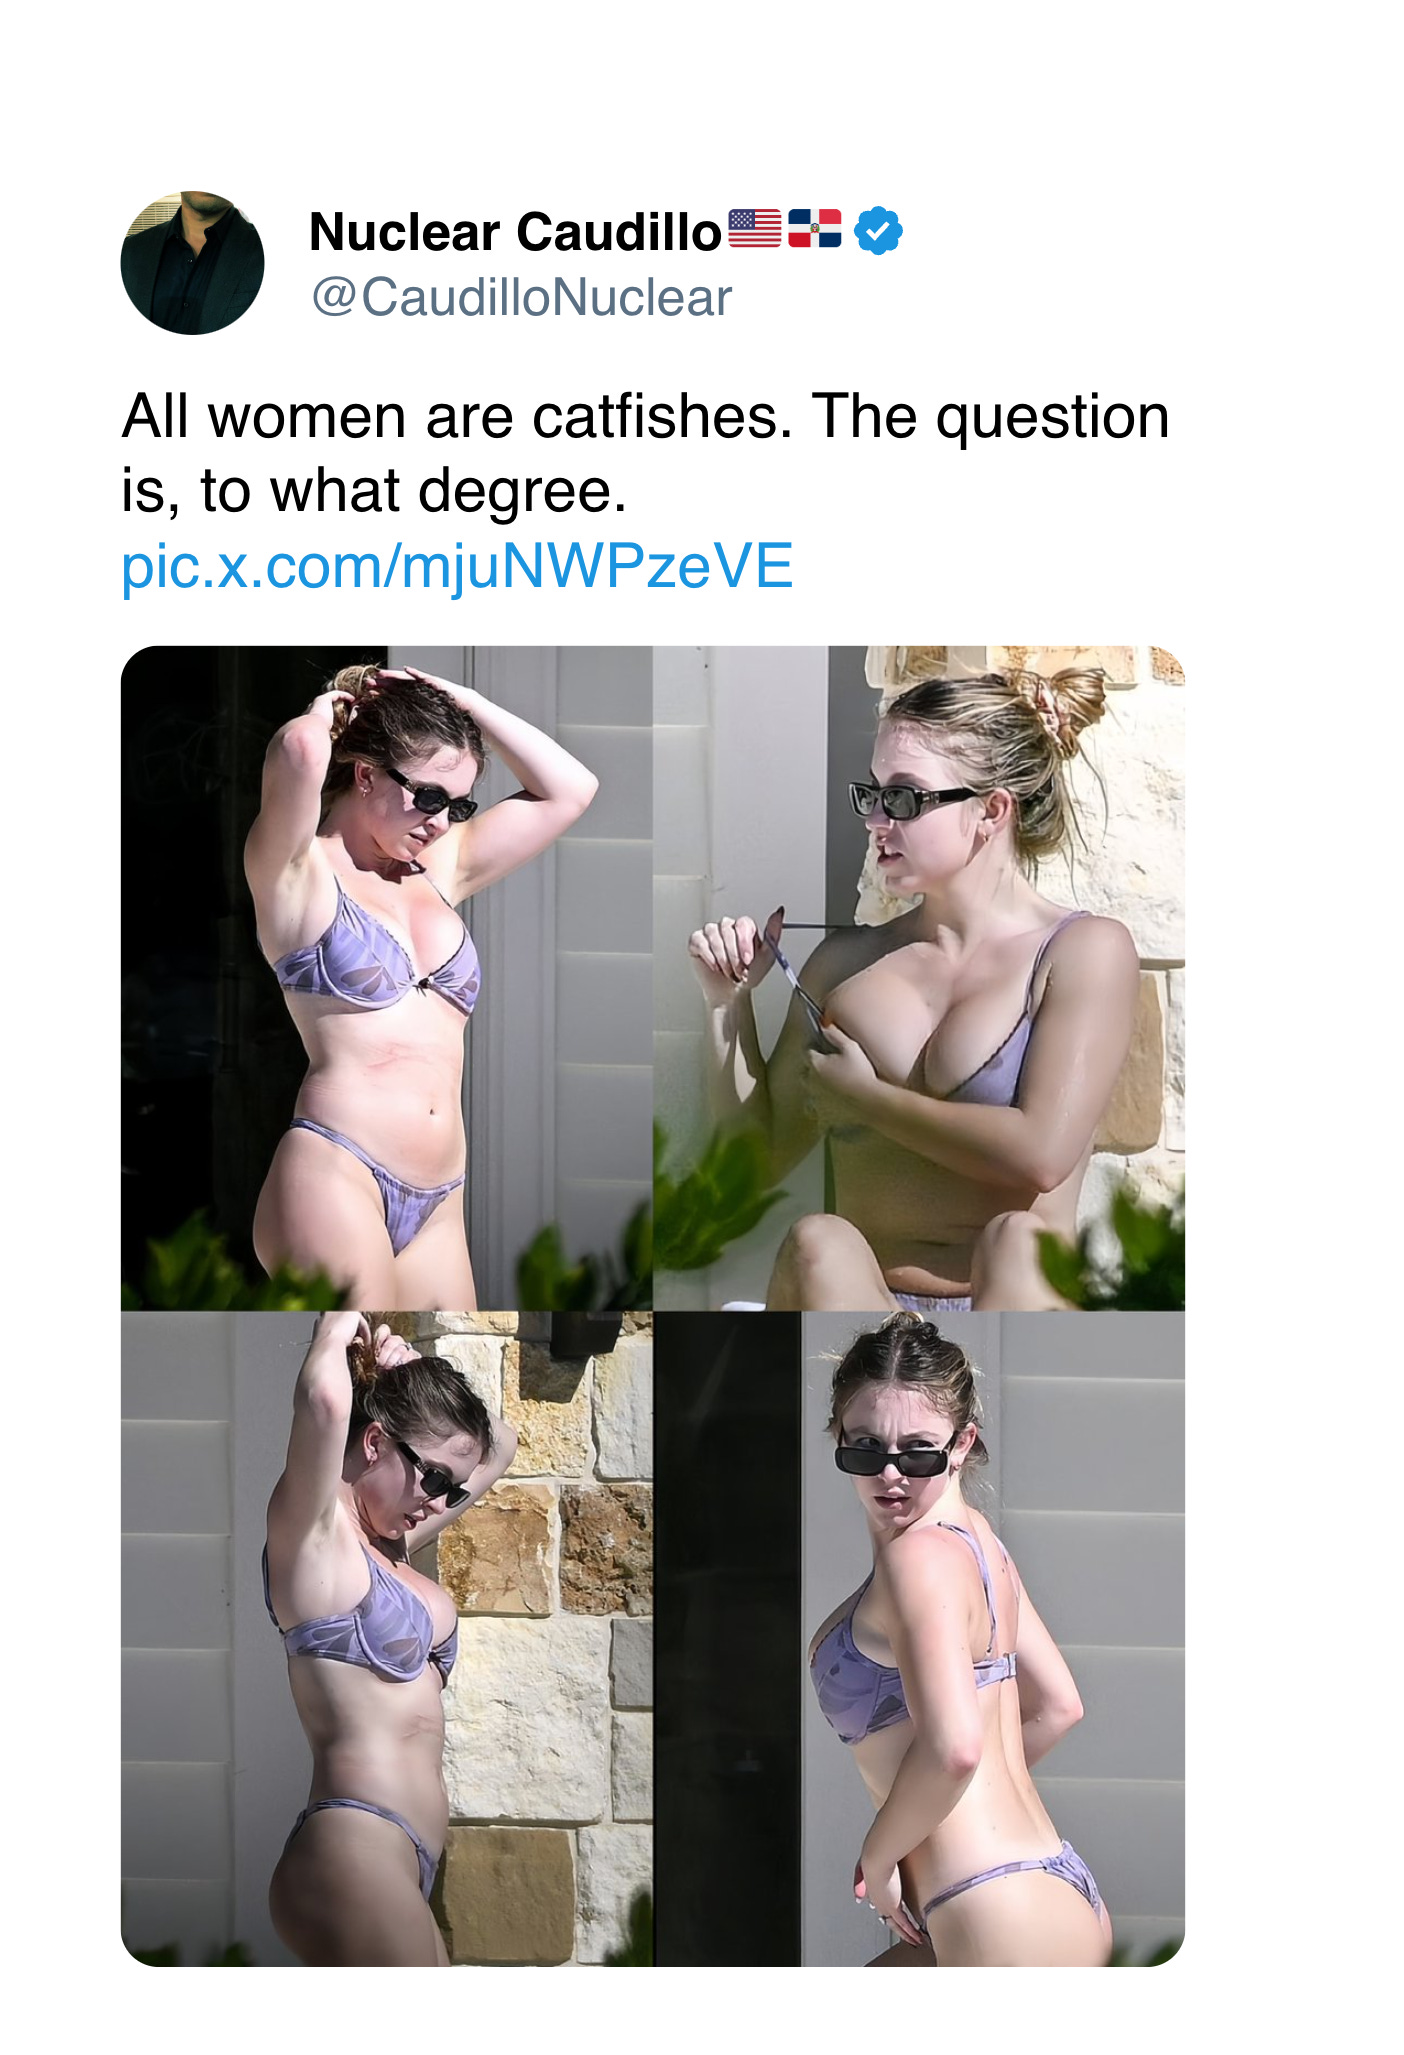Screen dimensions: 1404x2055
Task: Click the dark window in bottom-right photo
Action: [x=727, y=1639]
